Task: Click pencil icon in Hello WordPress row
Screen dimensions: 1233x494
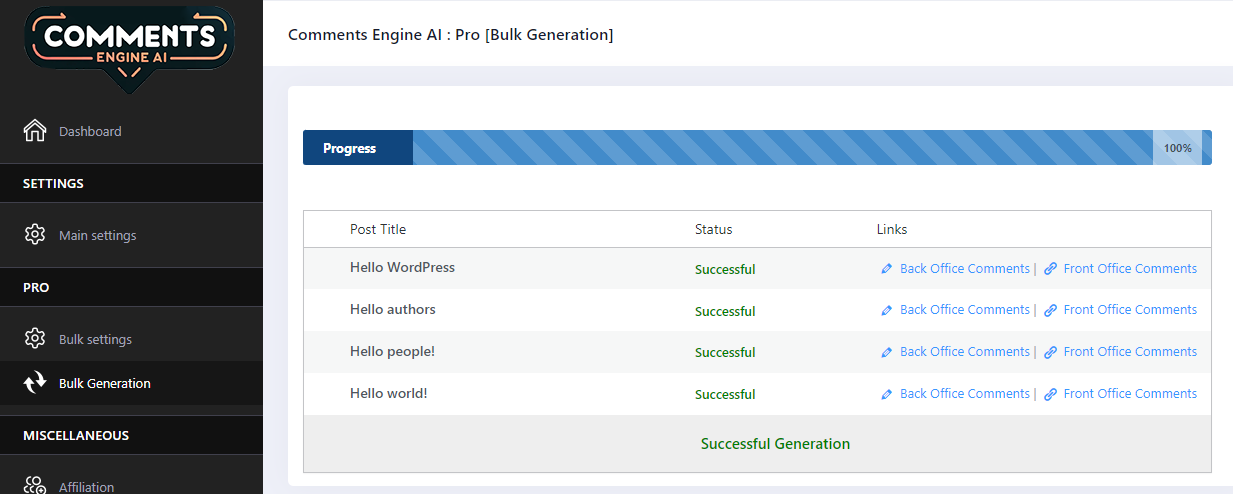Action: (886, 269)
